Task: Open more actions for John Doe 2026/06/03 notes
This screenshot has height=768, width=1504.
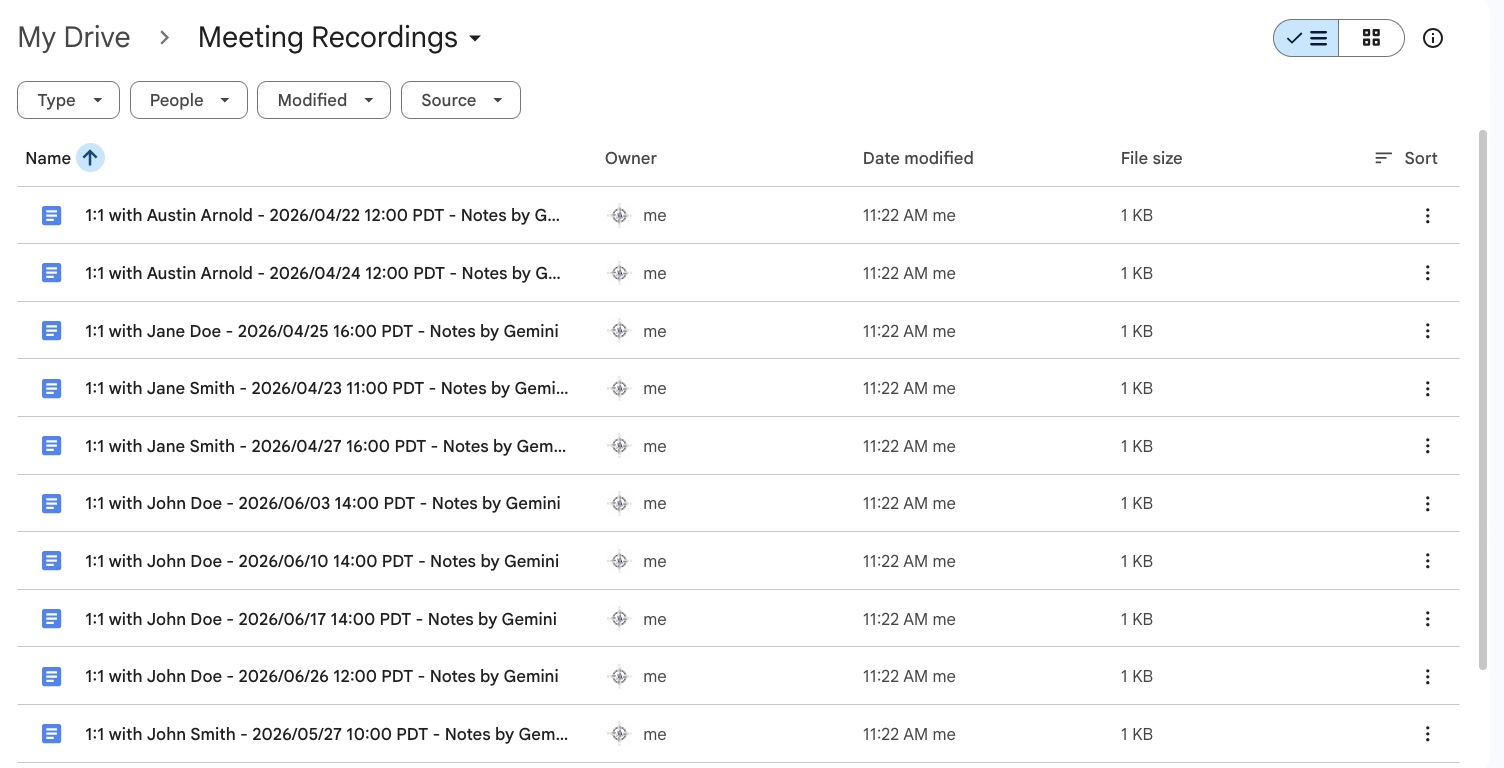Action: pyautogui.click(x=1427, y=504)
